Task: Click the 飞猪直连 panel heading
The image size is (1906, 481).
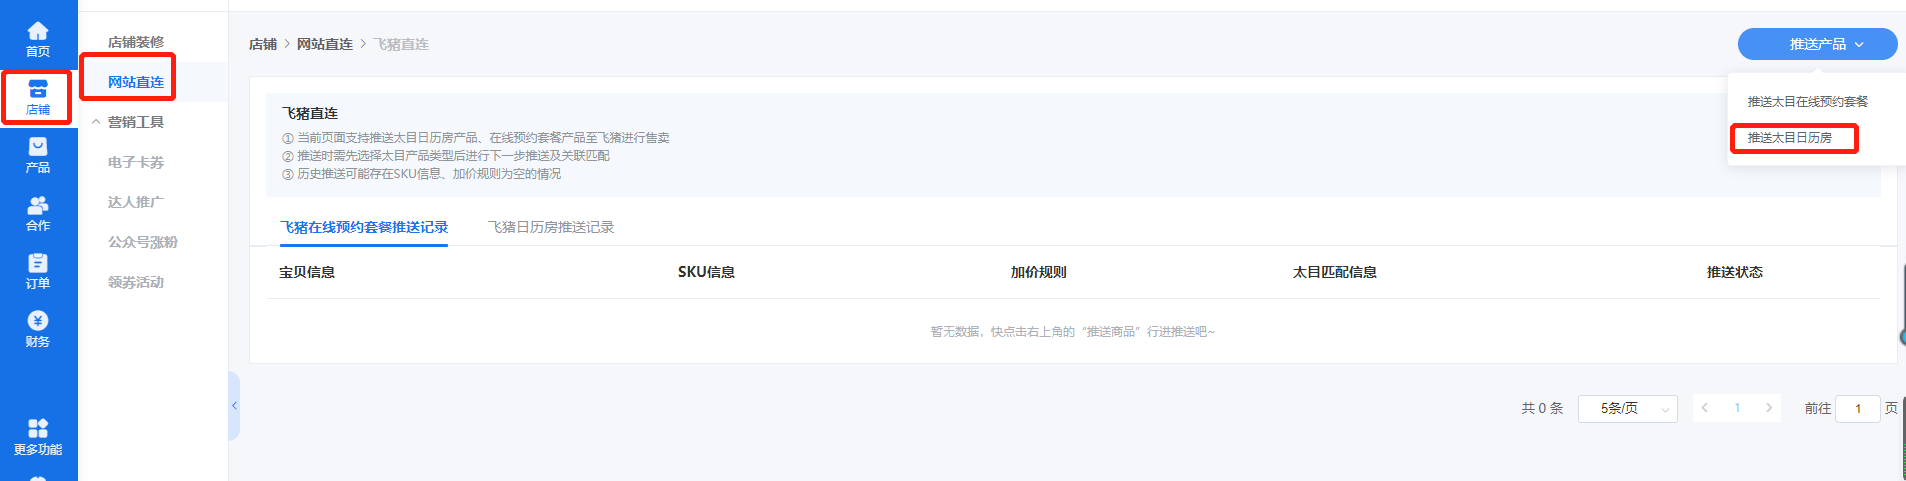Action: click(310, 114)
